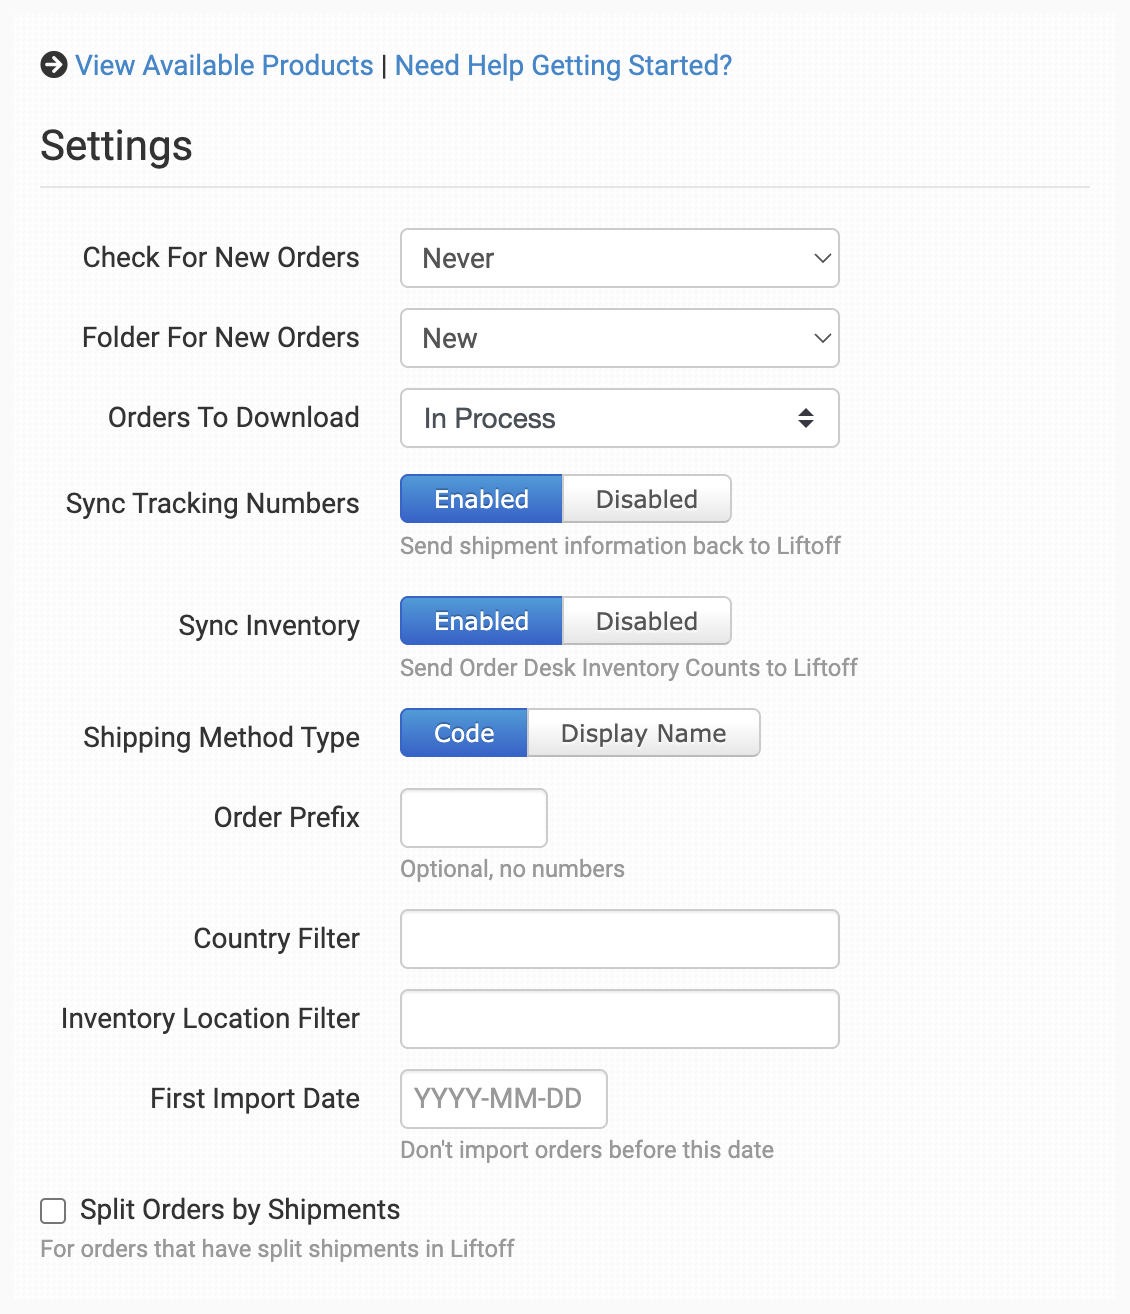Disable Sync Inventory
The width and height of the screenshot is (1130, 1314).
pos(646,621)
